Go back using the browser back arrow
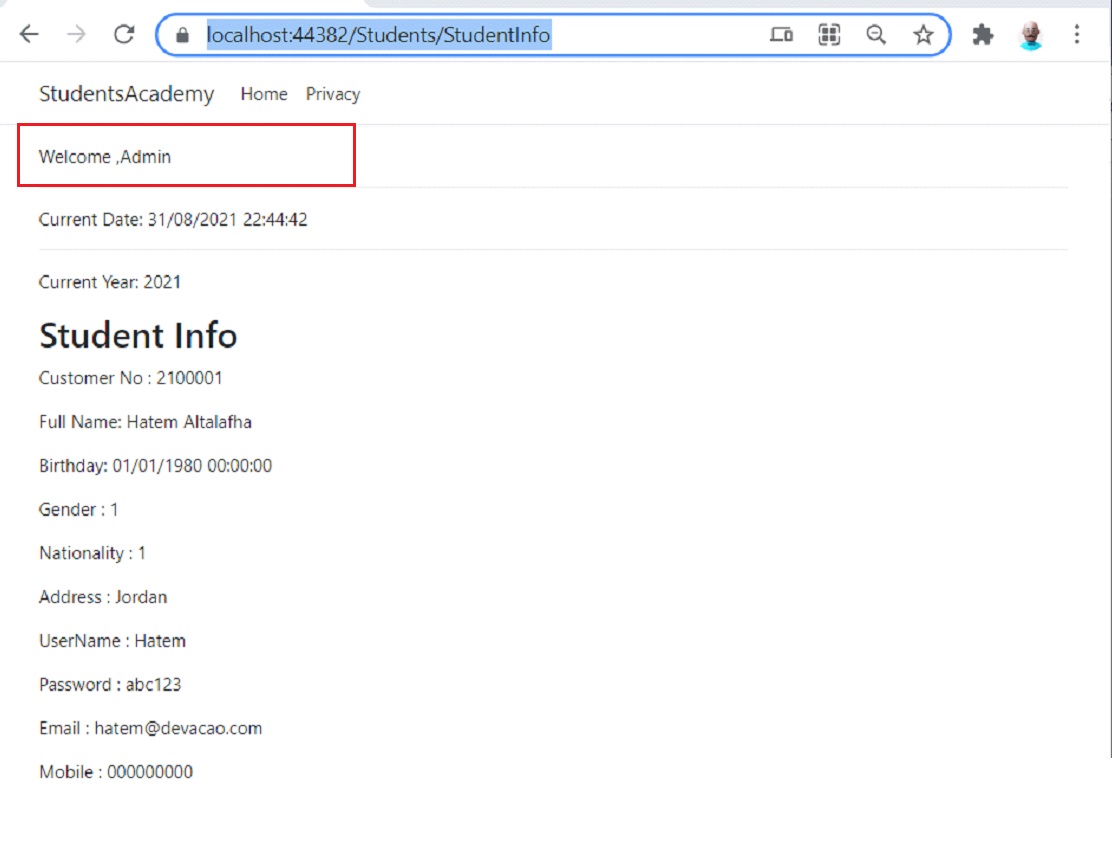The width and height of the screenshot is (1112, 852). pos(29,34)
